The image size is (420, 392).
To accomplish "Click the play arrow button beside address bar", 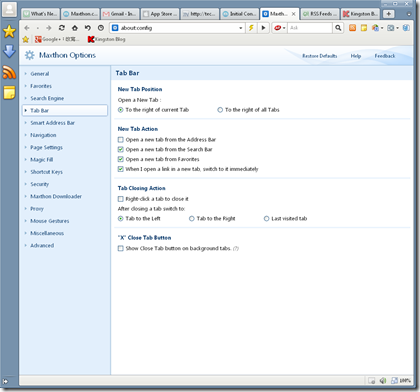I will point(263,28).
